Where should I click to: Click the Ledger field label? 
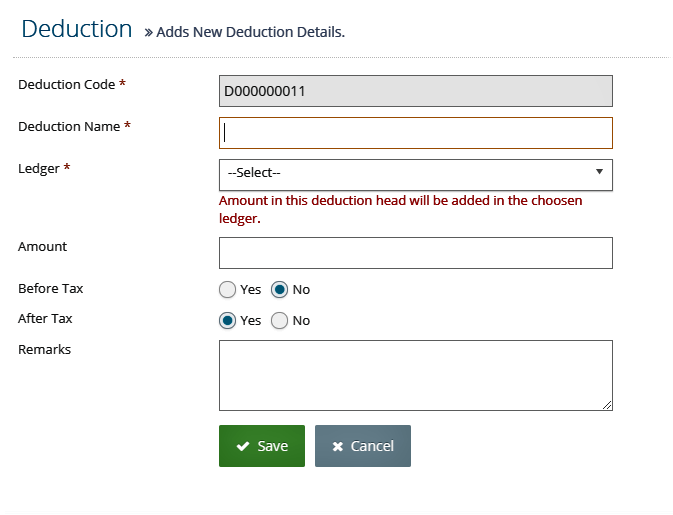(x=39, y=169)
